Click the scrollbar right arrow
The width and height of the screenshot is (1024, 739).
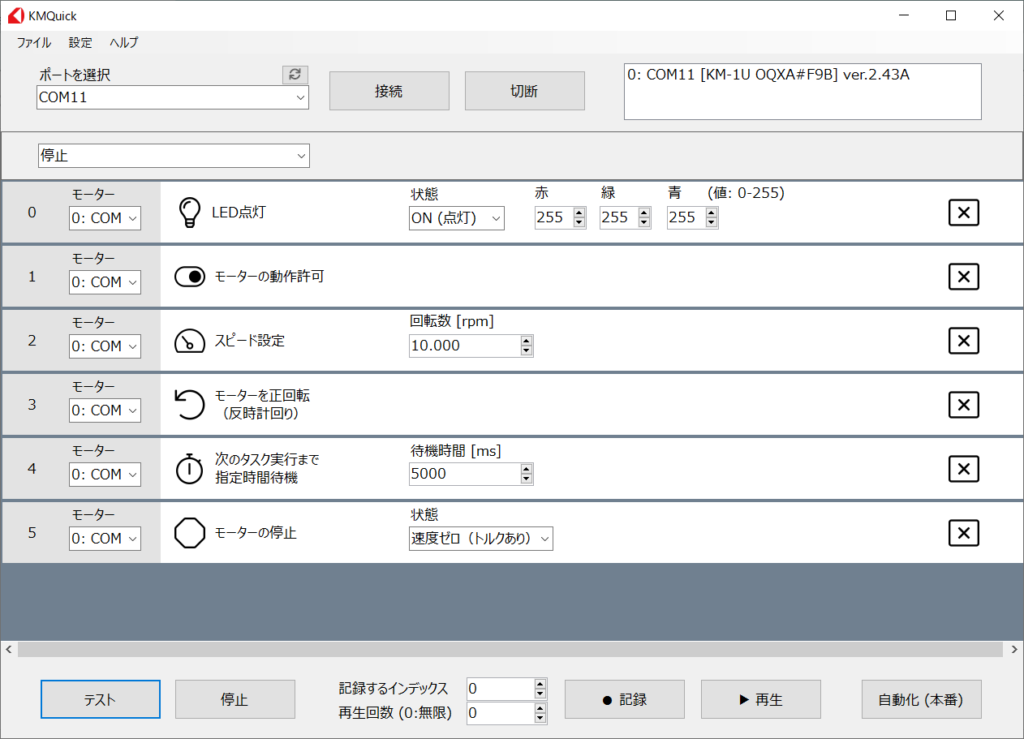(1014, 649)
